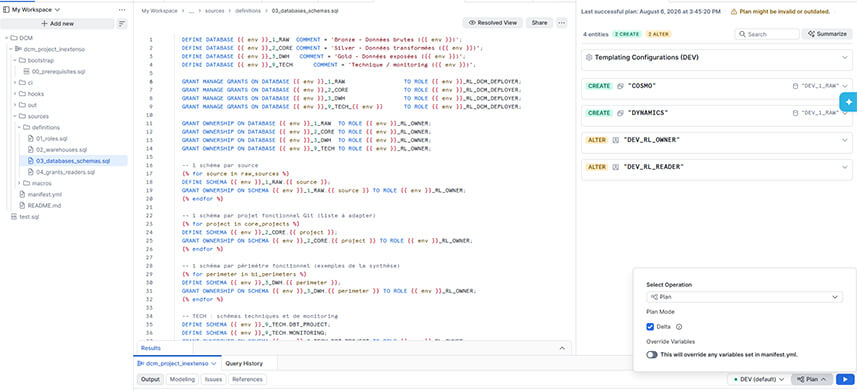Image resolution: width=857 pixels, height=391 pixels.
Task: Click "DEV_1_RAW" label on COSMO row
Action: 820,86
